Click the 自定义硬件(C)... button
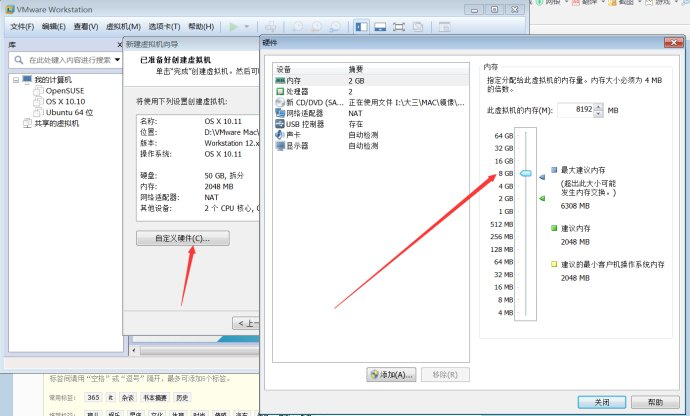 click(183, 238)
